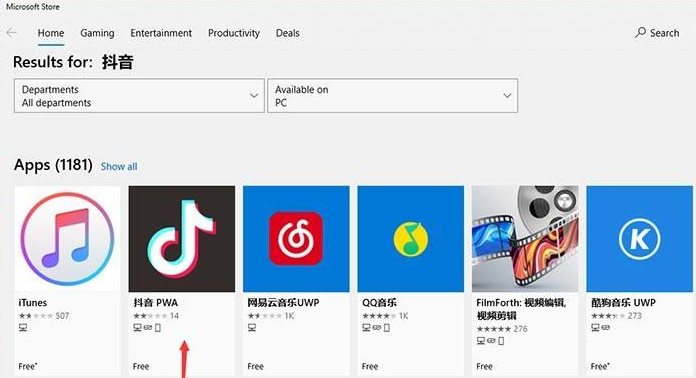Click Free price under QQ音乐

pos(370,366)
